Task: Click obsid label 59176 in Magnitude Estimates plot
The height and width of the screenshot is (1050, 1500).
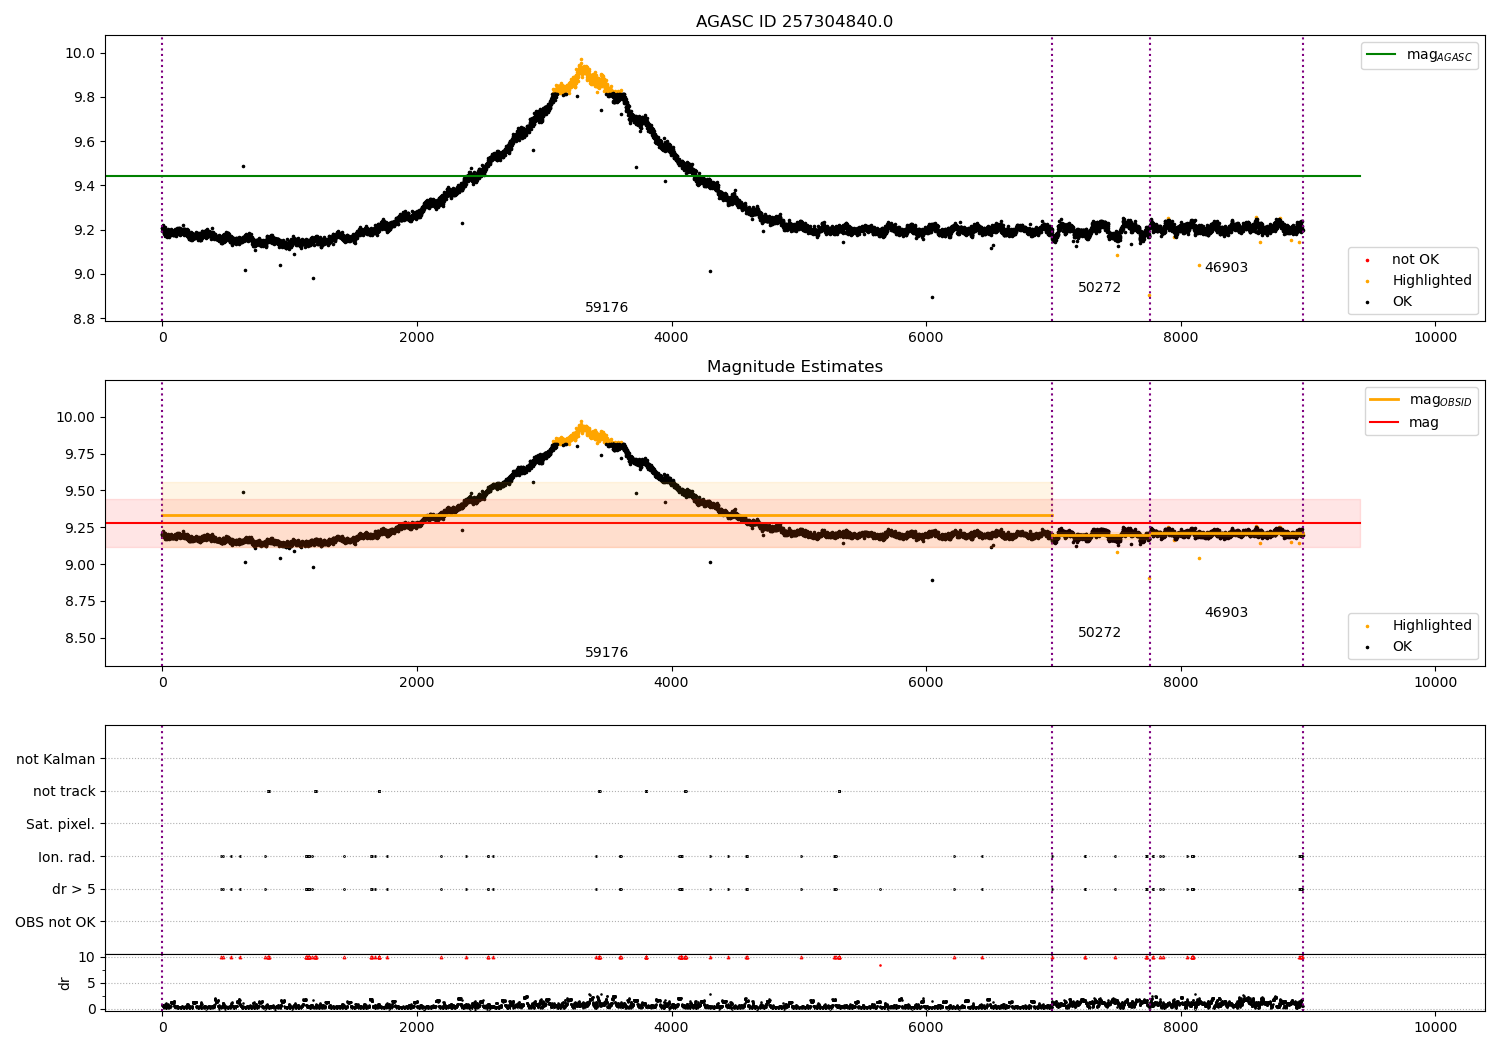Action: pyautogui.click(x=607, y=653)
